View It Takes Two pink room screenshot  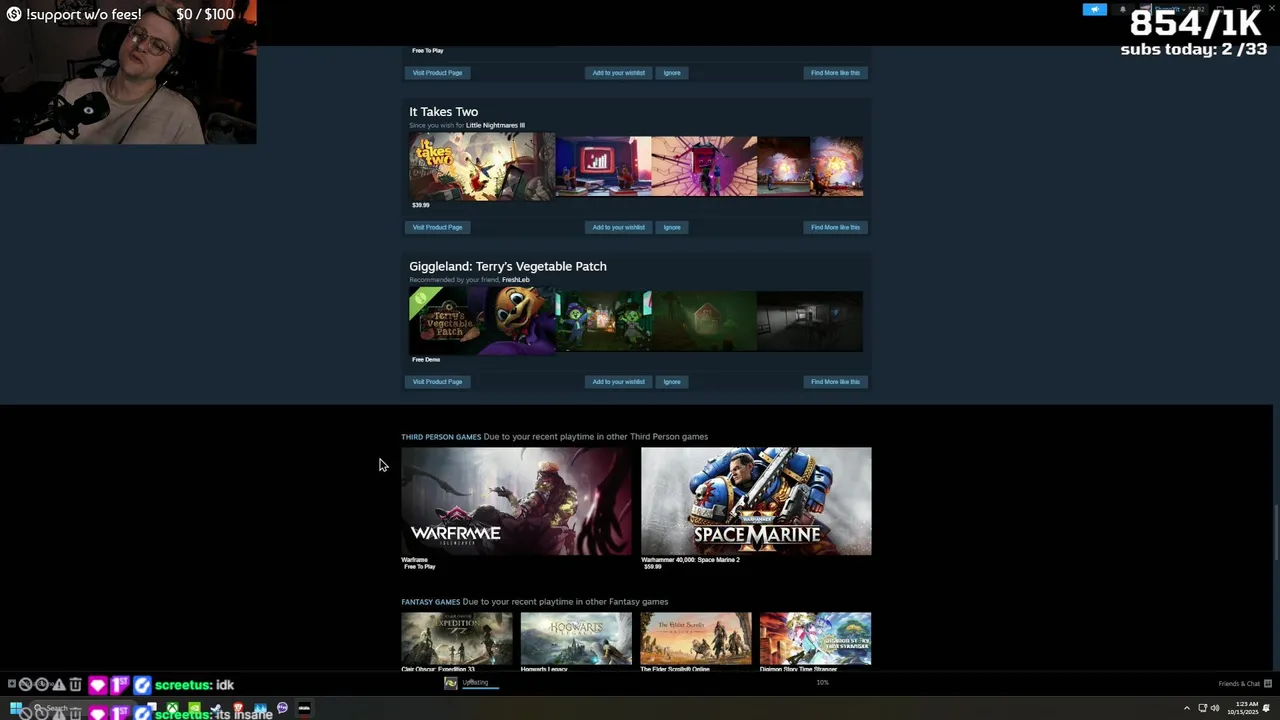tap(704, 167)
